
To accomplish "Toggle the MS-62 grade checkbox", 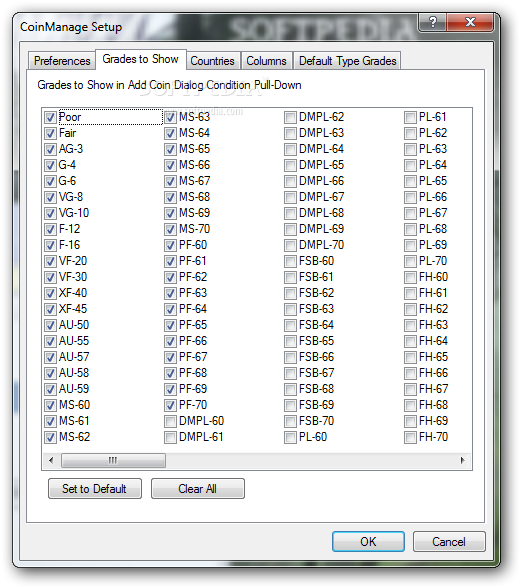I will [x=50, y=437].
